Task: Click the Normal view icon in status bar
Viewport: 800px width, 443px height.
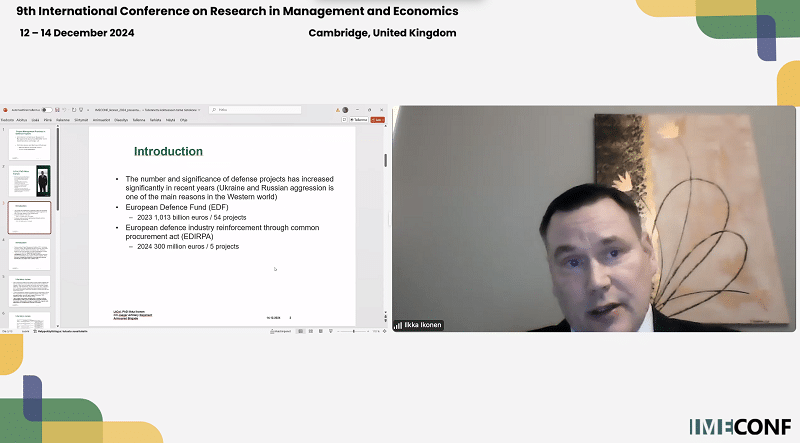Action: (303, 330)
